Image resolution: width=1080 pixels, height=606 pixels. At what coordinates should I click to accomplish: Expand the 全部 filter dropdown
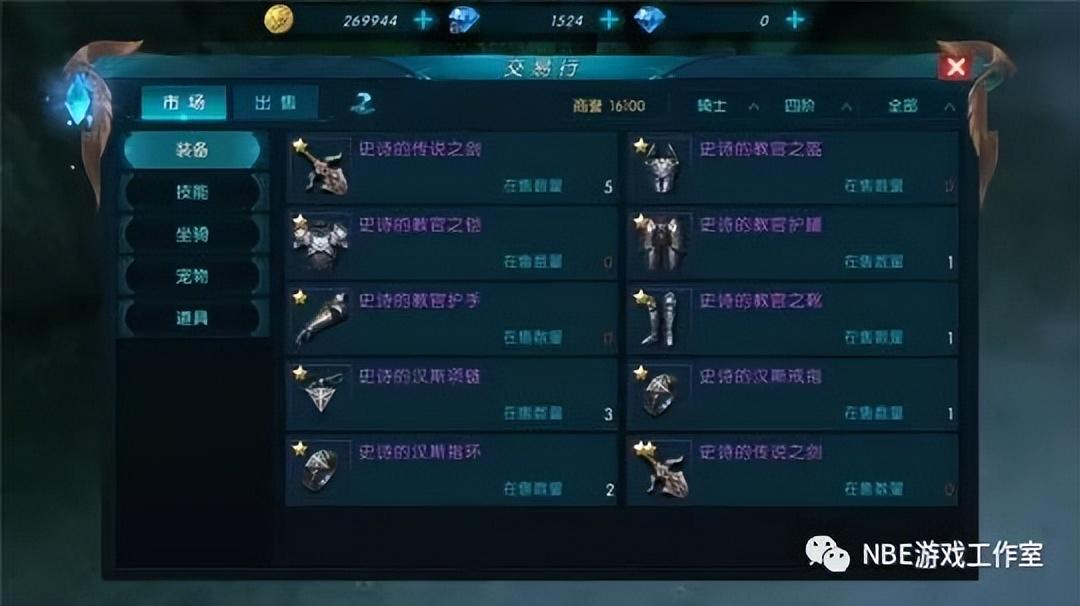tap(921, 105)
